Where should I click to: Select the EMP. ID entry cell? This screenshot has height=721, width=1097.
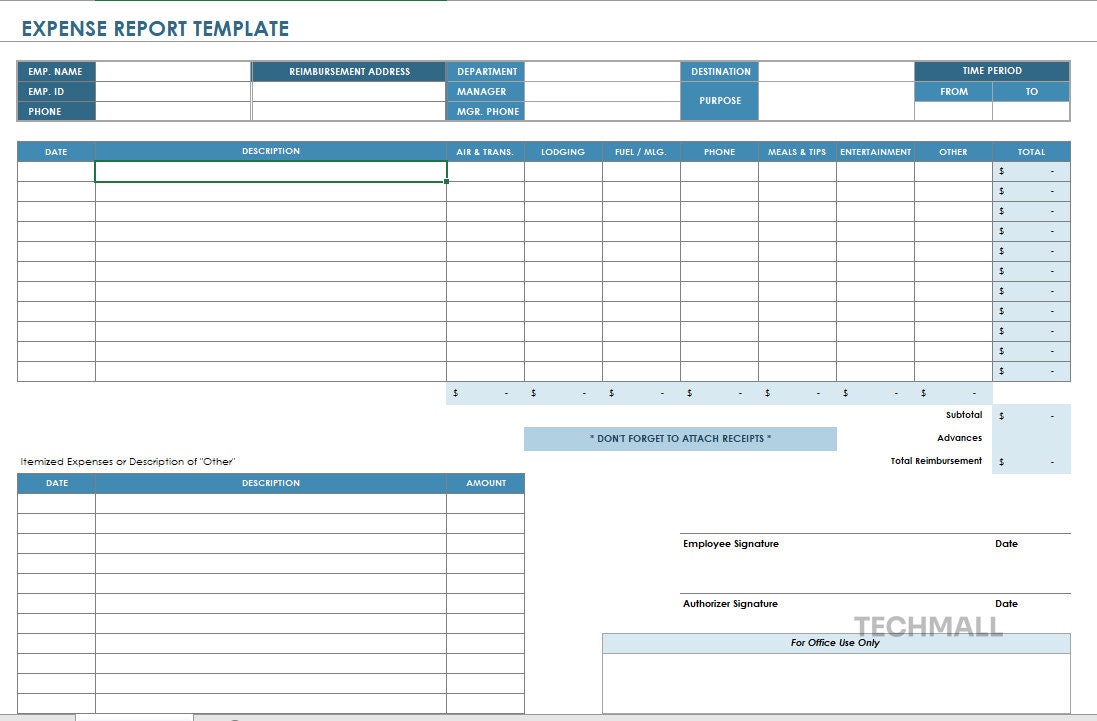pyautogui.click(x=170, y=91)
